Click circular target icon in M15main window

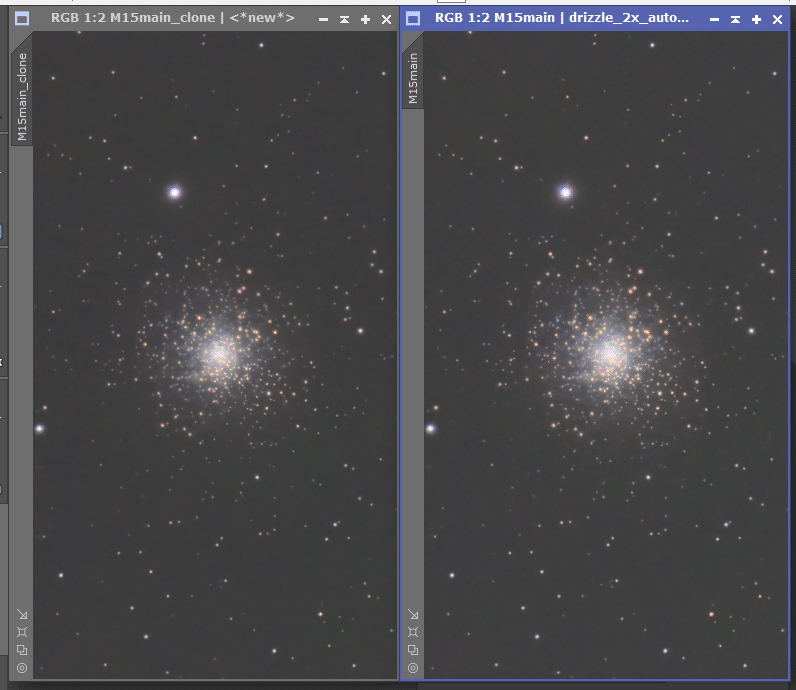click(x=413, y=668)
